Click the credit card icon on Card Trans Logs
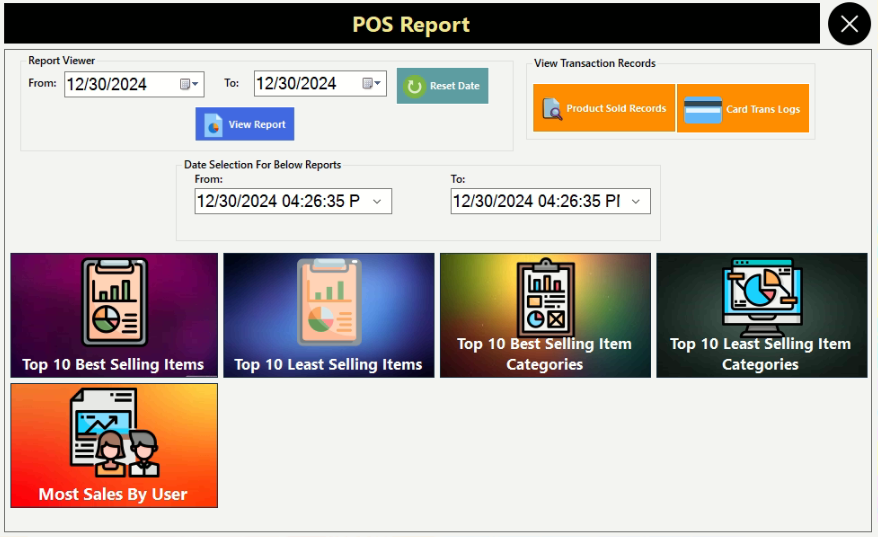The width and height of the screenshot is (878, 537). click(703, 110)
